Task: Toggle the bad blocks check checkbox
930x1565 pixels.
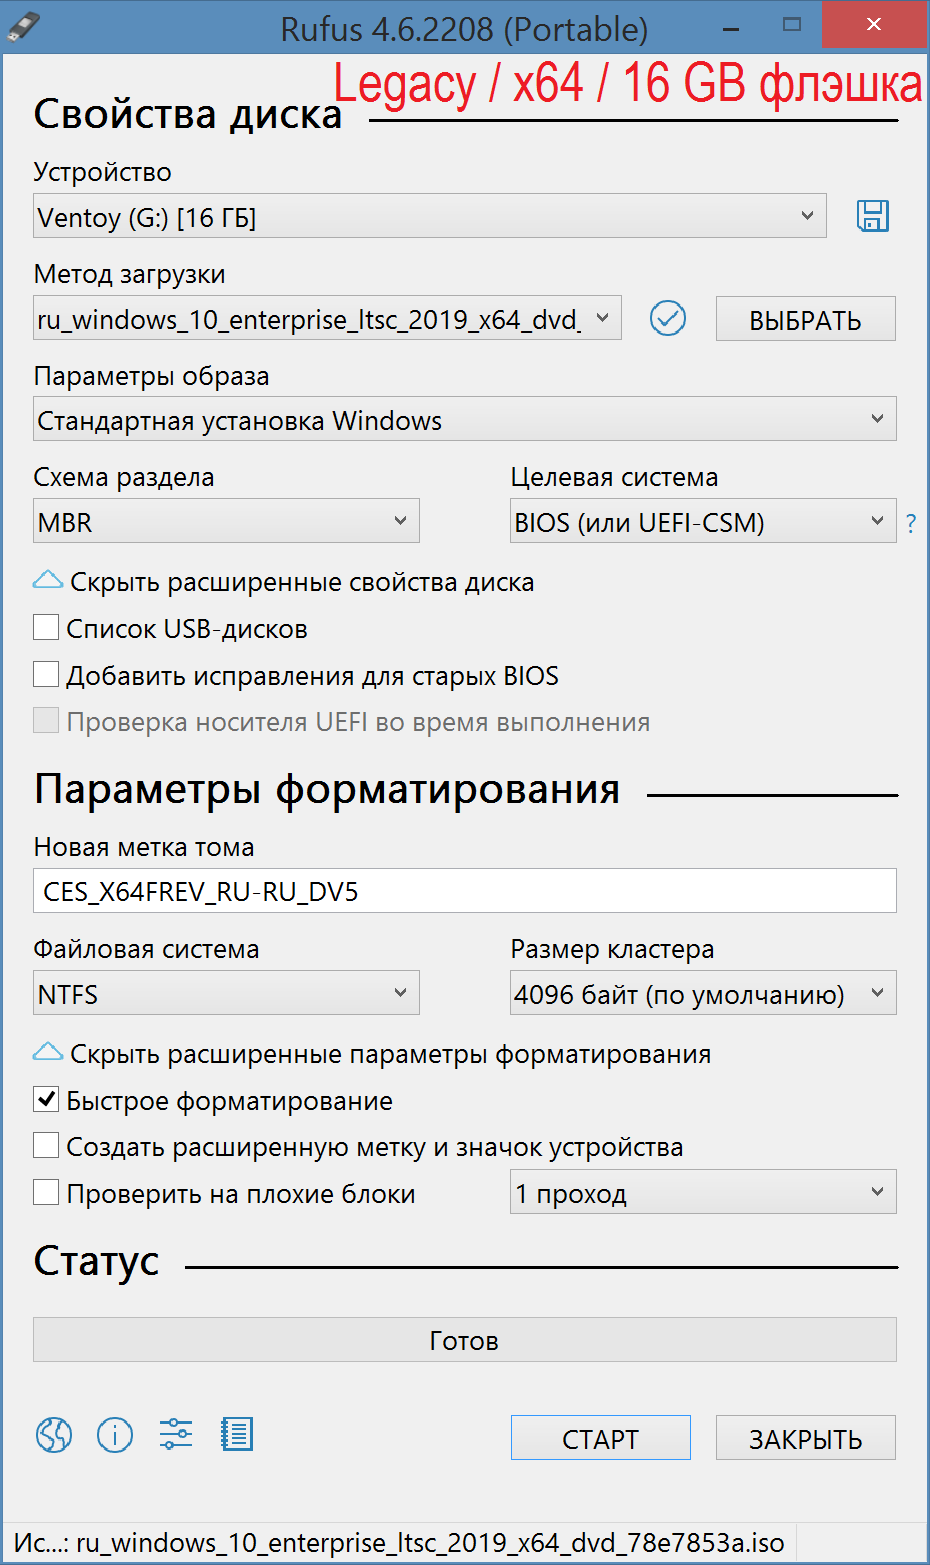Action: tap(46, 1193)
